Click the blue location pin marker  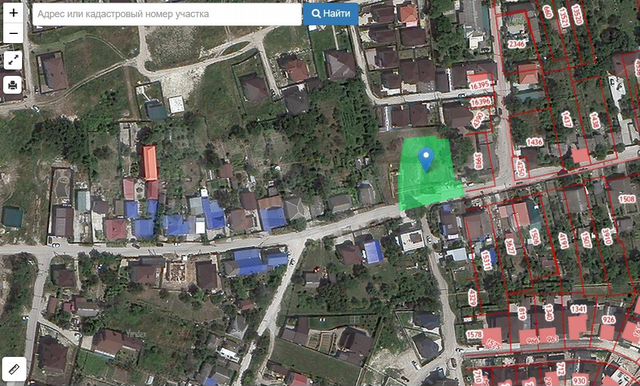(426, 160)
